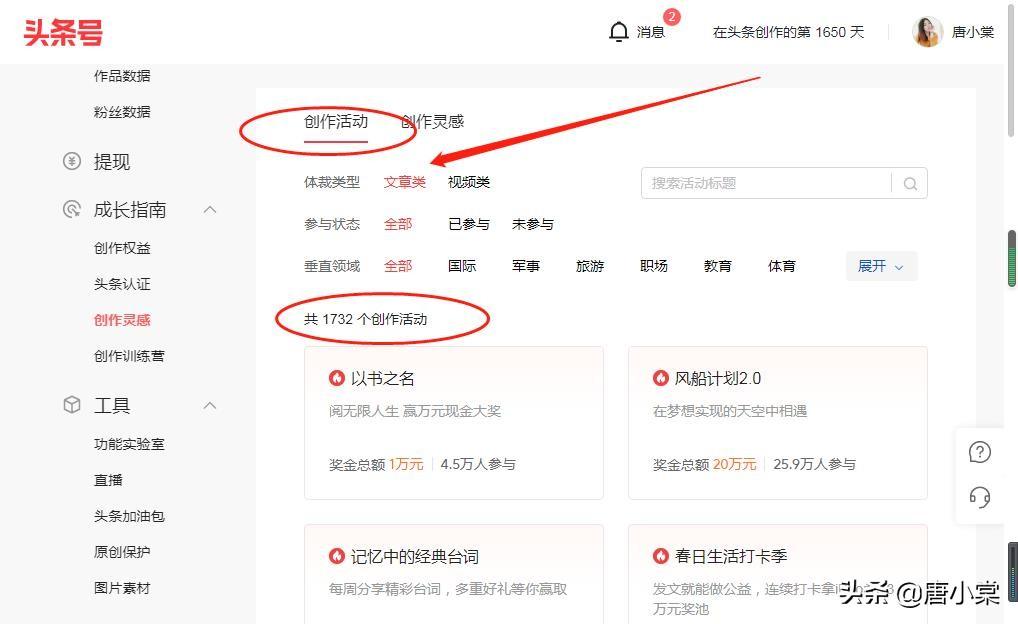
Task: Collapse the 工具 section chevron
Action: click(210, 406)
